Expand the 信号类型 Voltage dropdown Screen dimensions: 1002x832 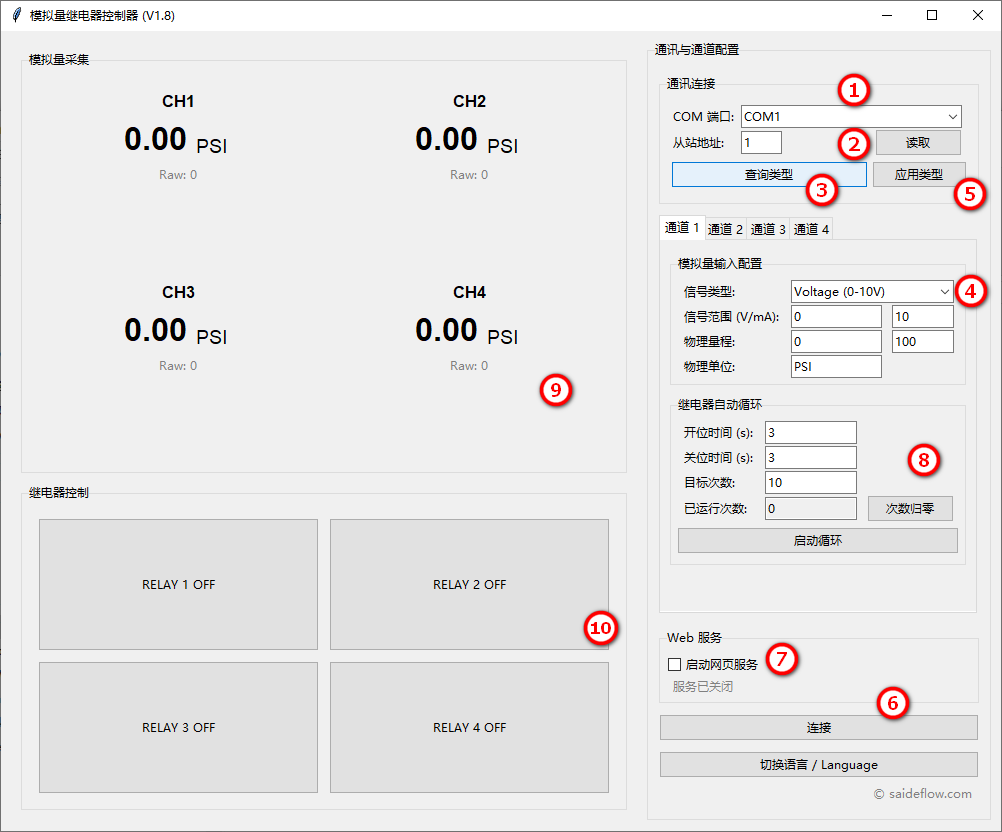tap(871, 291)
